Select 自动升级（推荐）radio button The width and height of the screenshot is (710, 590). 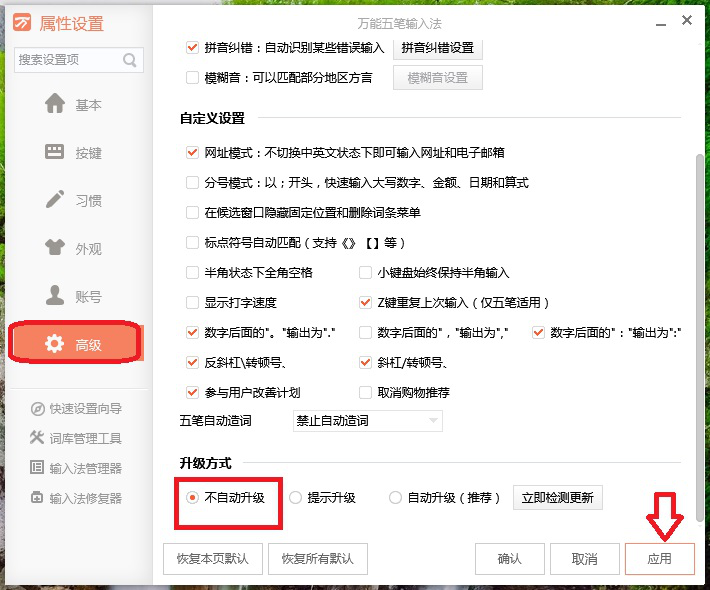[395, 498]
